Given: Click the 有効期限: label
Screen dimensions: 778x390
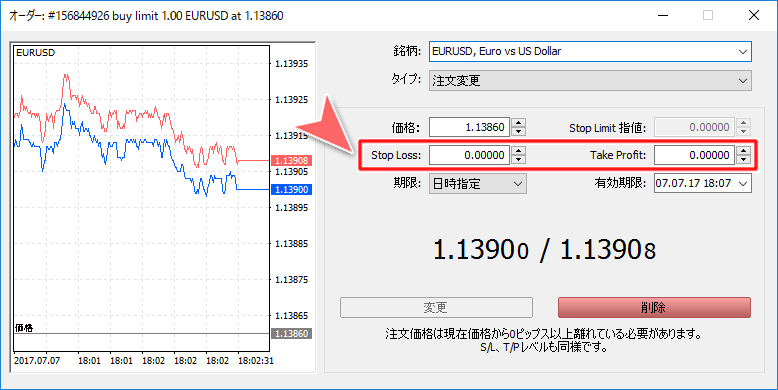Looking at the screenshot, I should pyautogui.click(x=620, y=183).
